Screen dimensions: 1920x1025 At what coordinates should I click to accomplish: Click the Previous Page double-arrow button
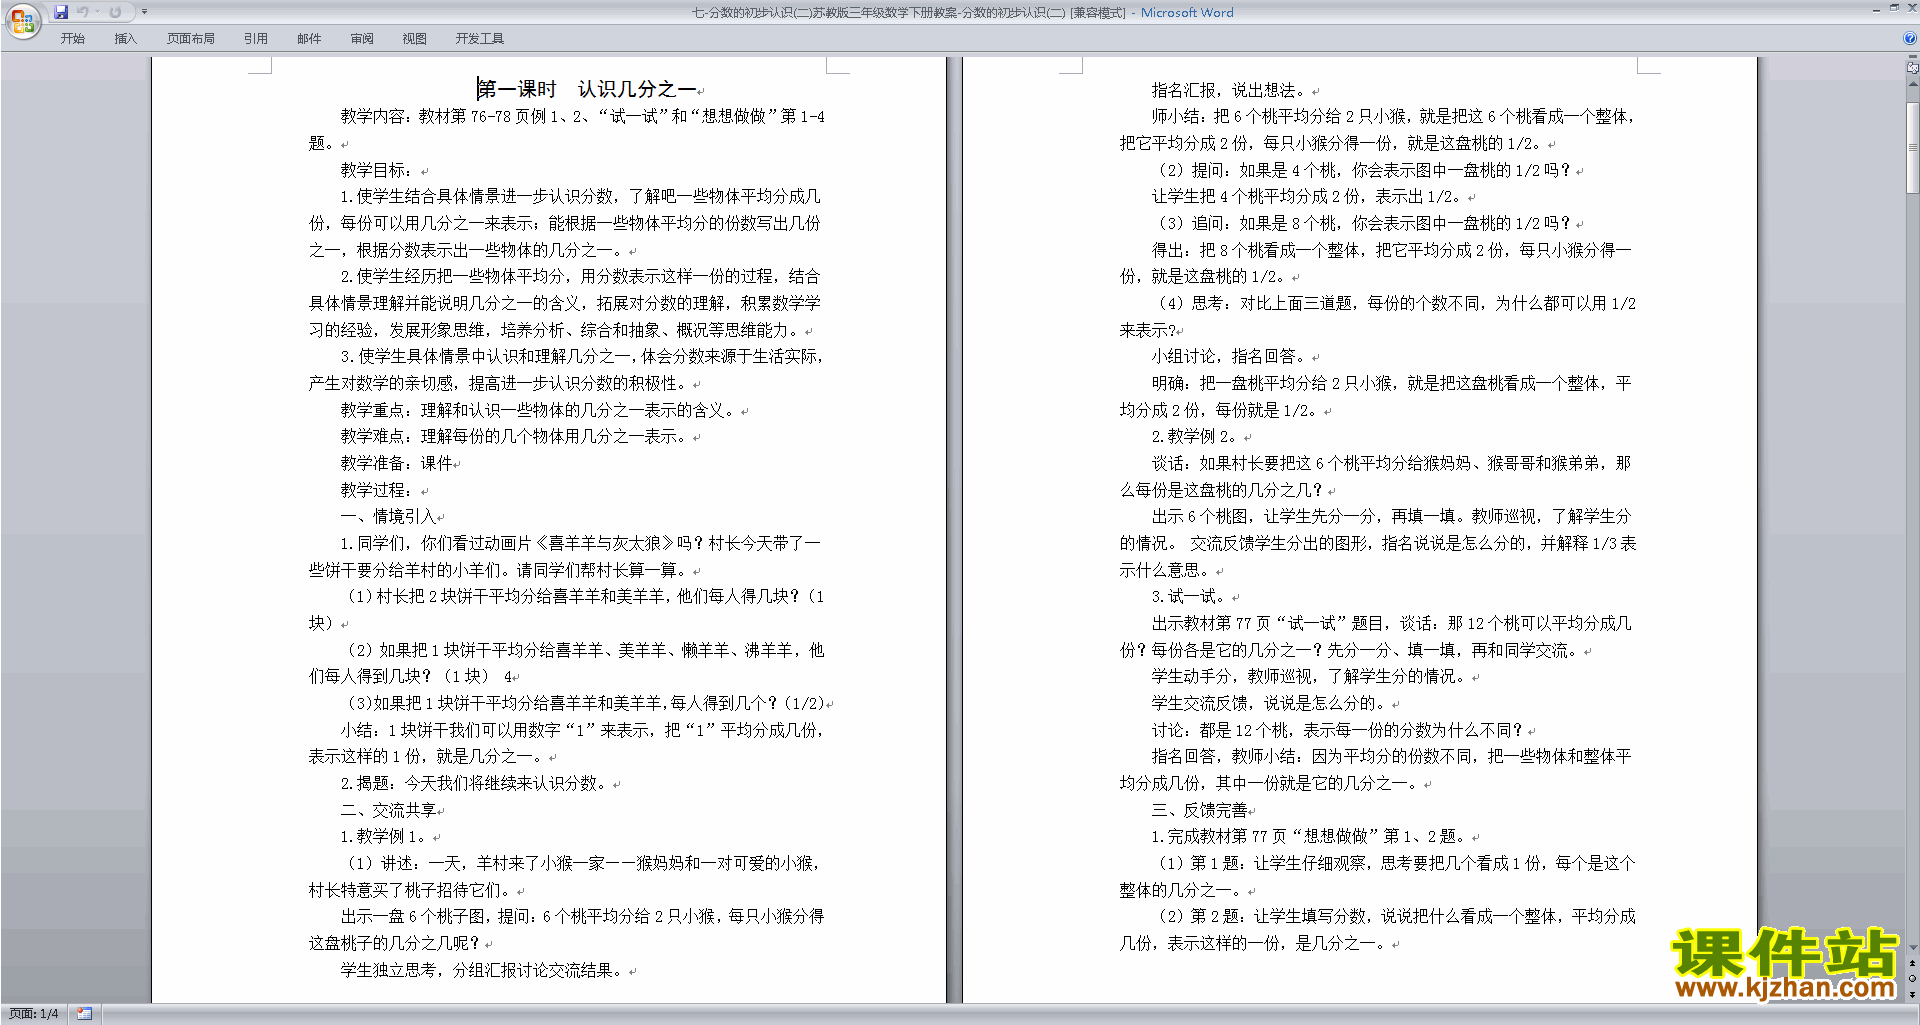click(x=1913, y=964)
